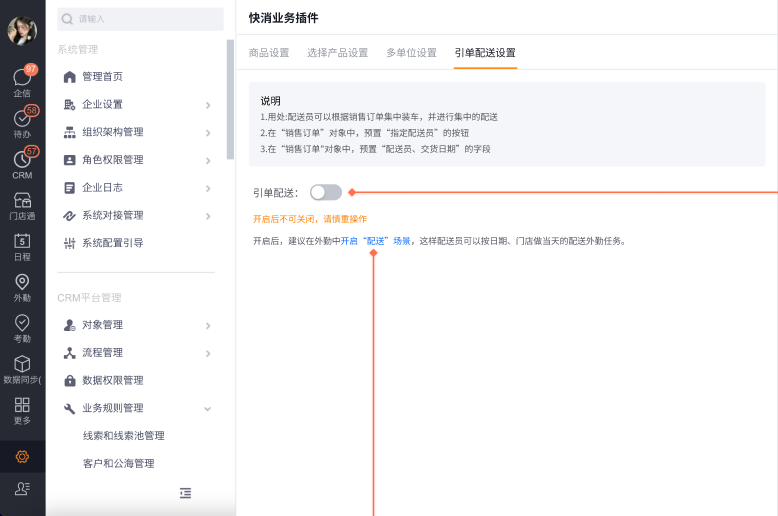
Task: Open 企信 messaging icon
Action: tap(22, 77)
